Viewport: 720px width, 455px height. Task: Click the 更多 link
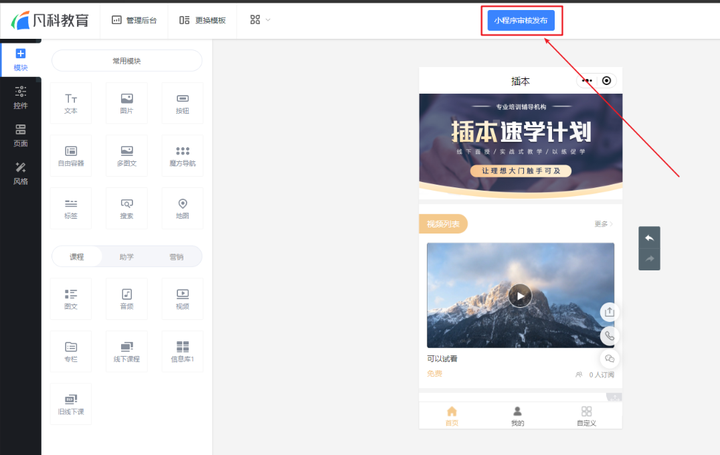pyautogui.click(x=603, y=224)
